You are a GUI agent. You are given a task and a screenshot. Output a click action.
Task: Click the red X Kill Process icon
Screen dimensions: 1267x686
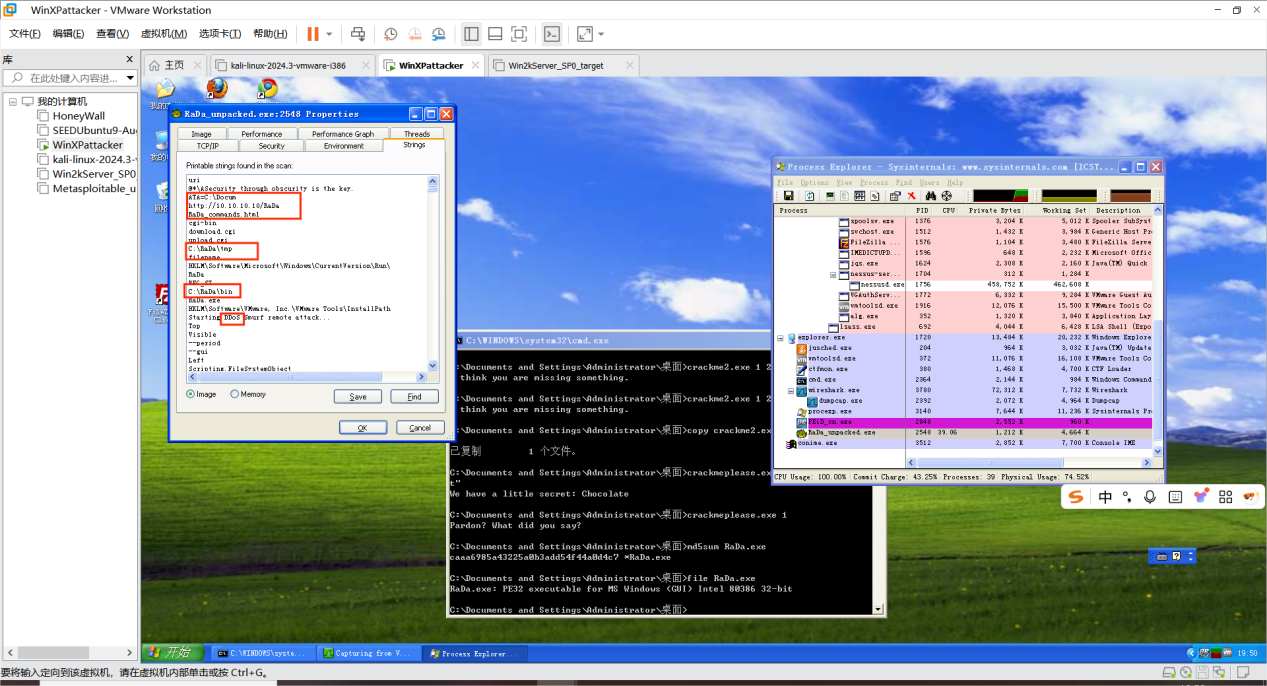911,196
